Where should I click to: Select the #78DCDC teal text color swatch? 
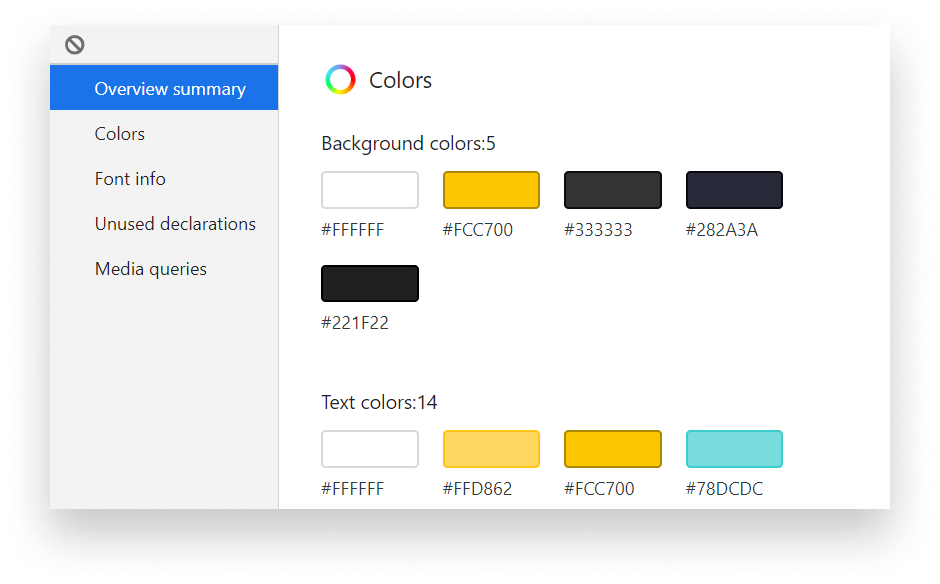[x=734, y=448]
